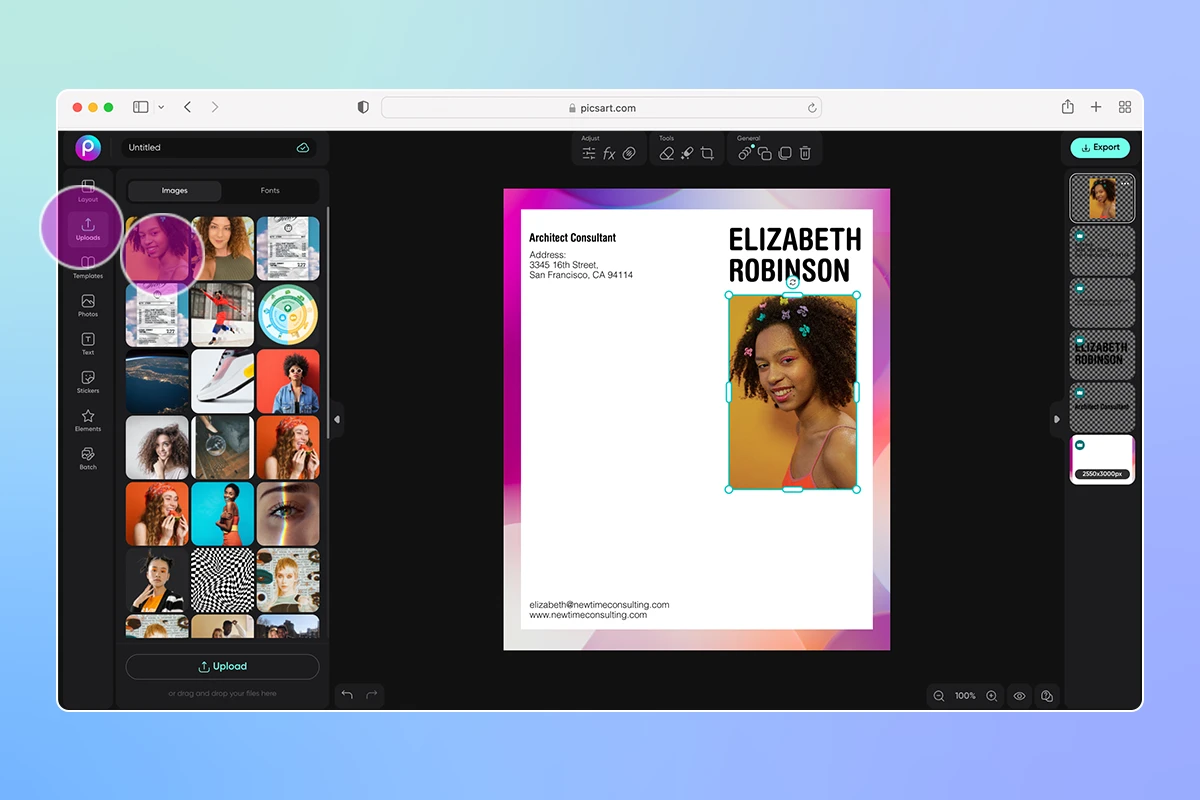Delete the selected layer with trash icon
The image size is (1200, 800).
point(805,152)
